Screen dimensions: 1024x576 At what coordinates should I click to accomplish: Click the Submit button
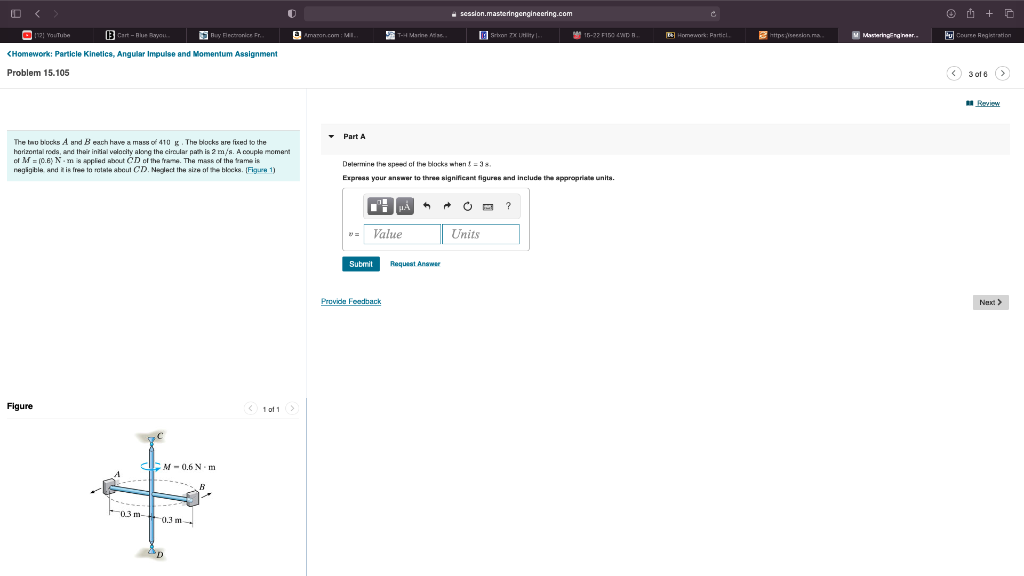click(360, 263)
